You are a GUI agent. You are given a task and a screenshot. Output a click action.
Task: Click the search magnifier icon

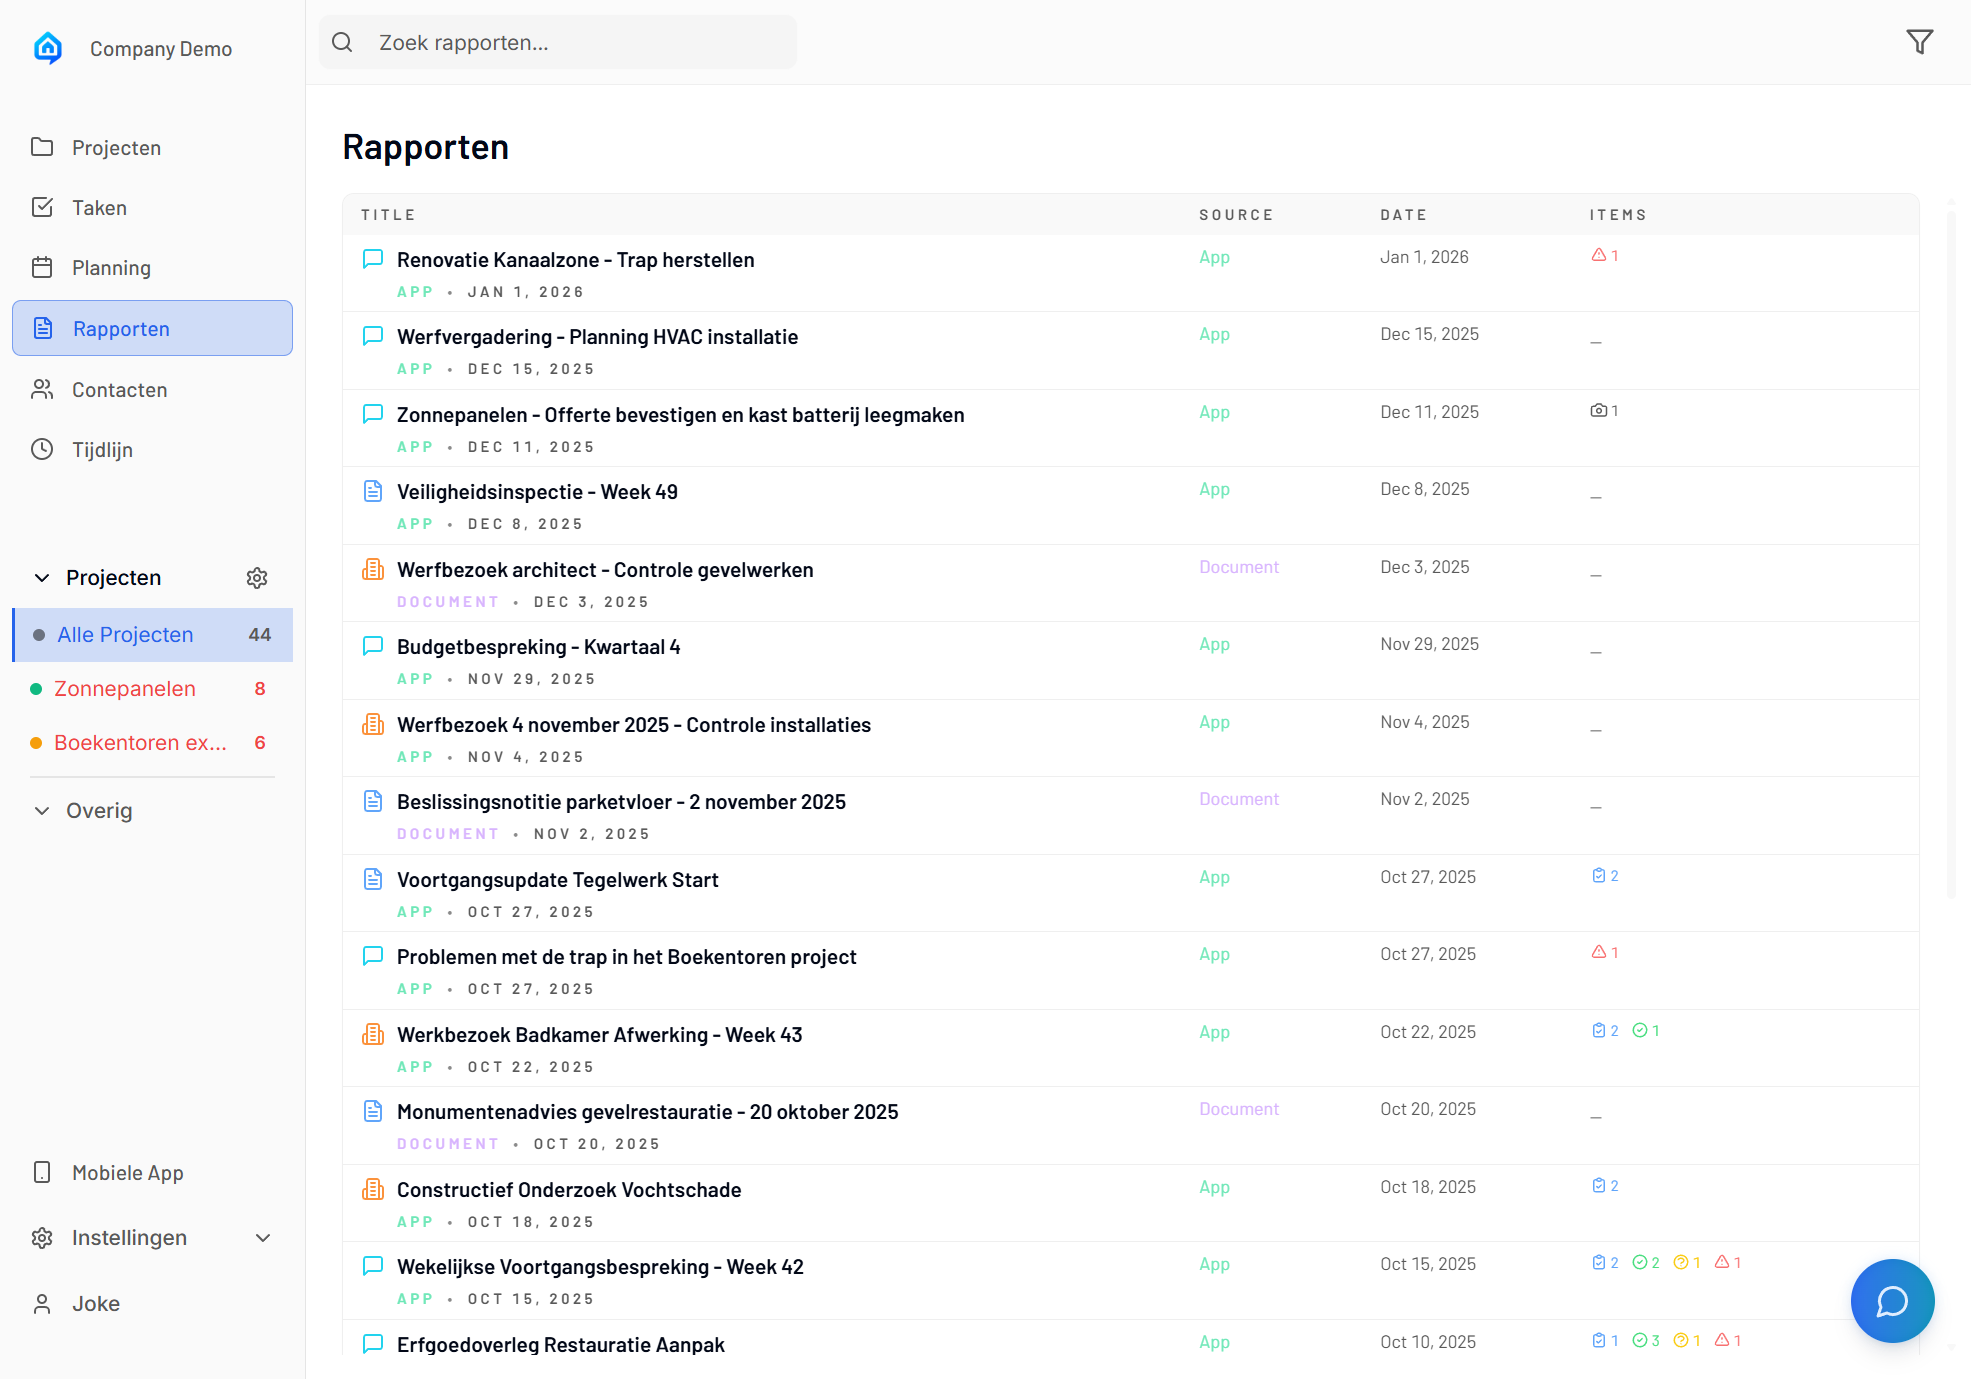342,42
